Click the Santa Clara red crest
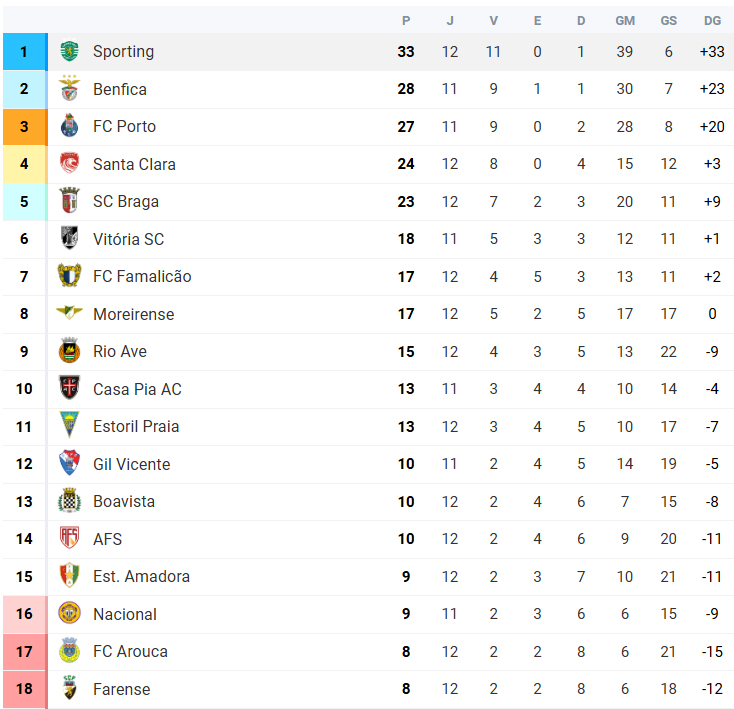This screenshot has height=709, width=734. pos(69,163)
